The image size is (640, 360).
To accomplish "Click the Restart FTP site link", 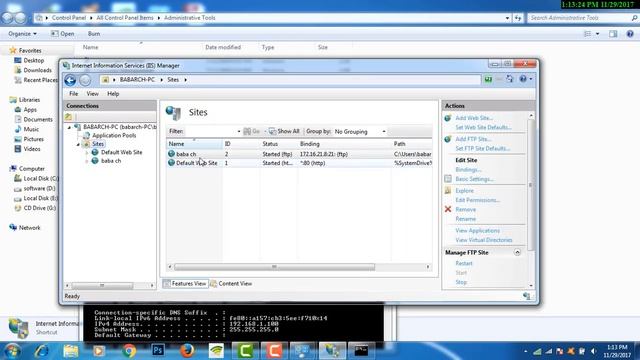I will pos(464,263).
